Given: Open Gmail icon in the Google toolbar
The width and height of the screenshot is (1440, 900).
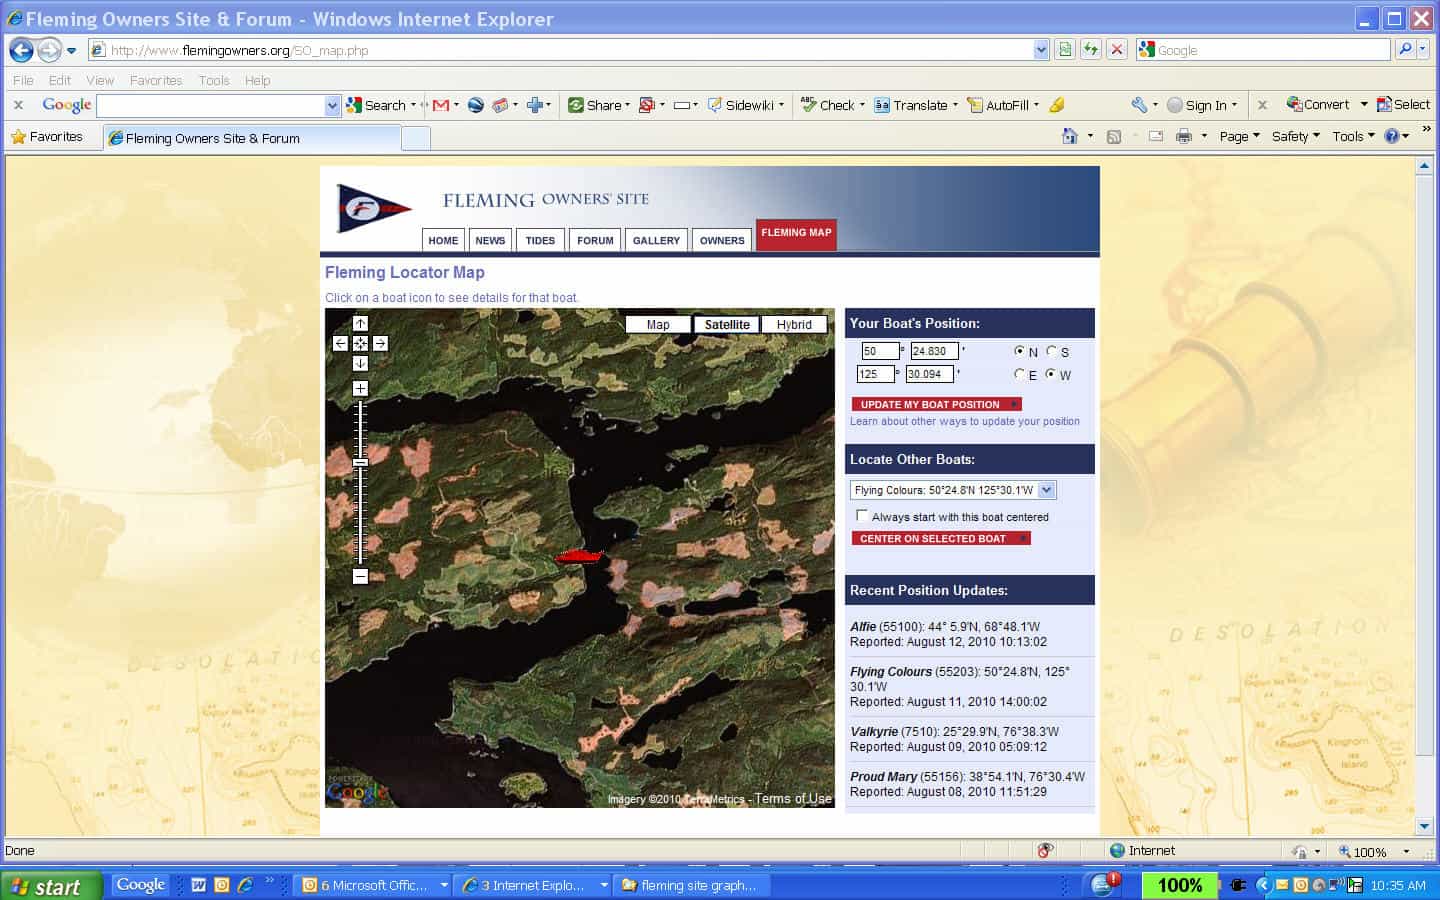Looking at the screenshot, I should [440, 105].
